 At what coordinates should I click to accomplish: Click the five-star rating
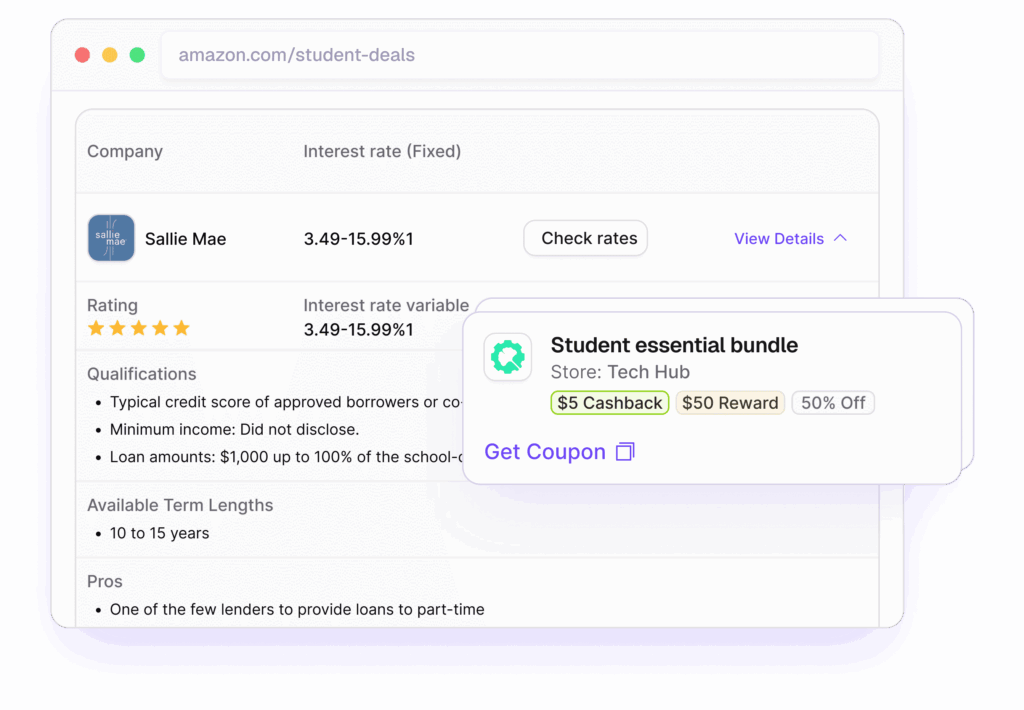[138, 328]
